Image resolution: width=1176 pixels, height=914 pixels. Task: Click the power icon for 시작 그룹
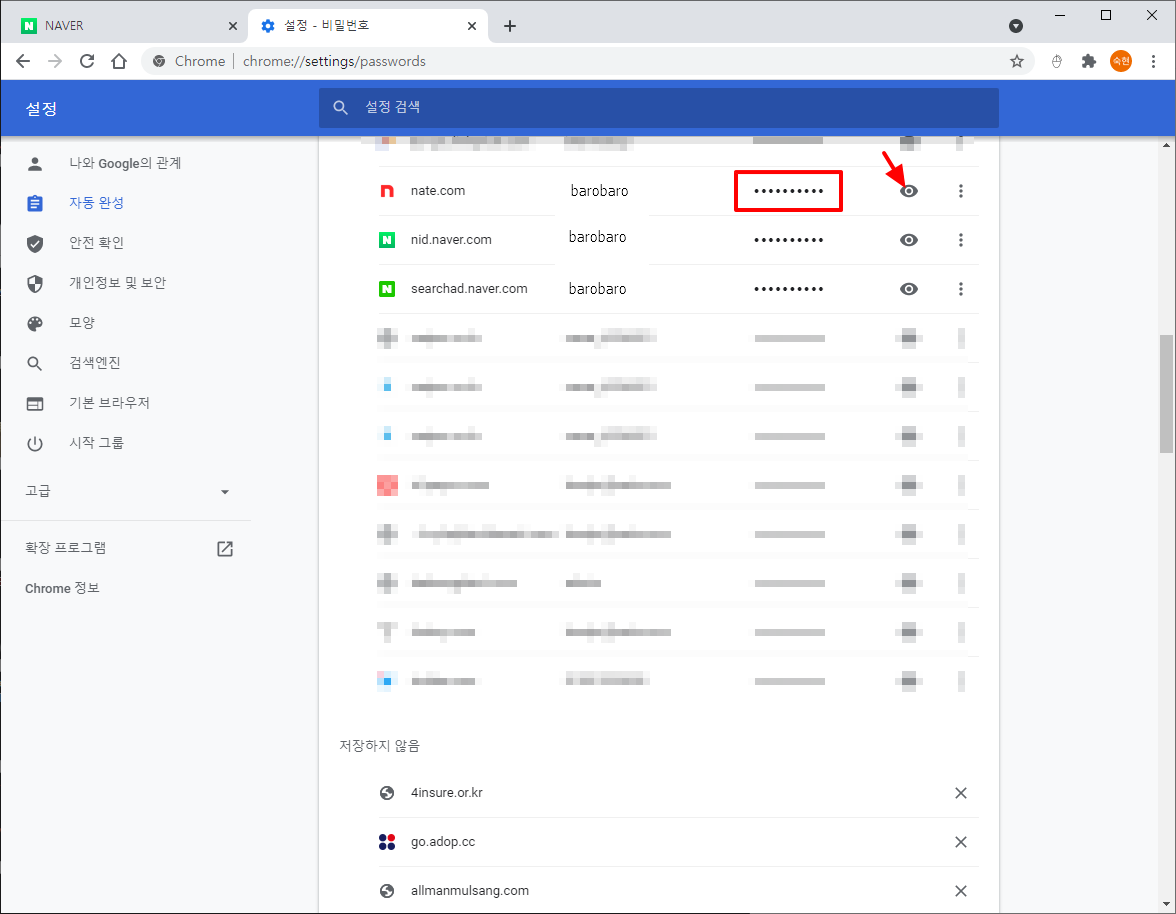click(34, 444)
